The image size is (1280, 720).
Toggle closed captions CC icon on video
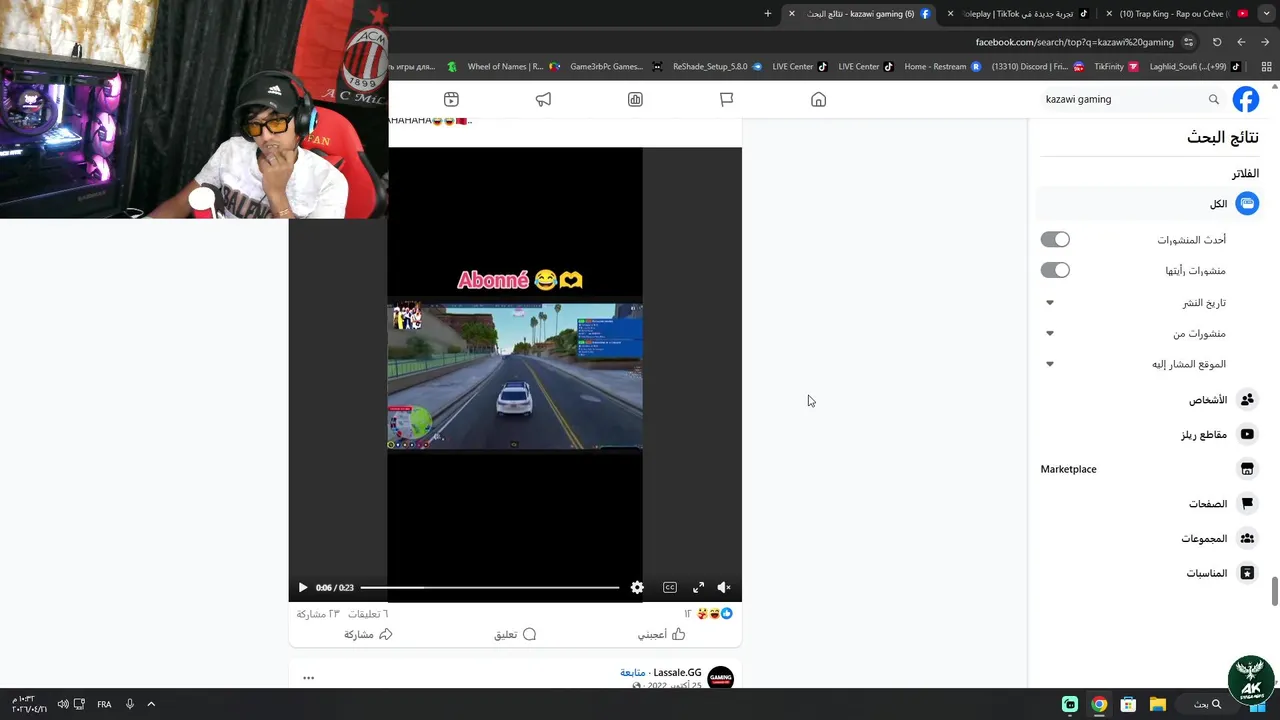[x=670, y=588]
